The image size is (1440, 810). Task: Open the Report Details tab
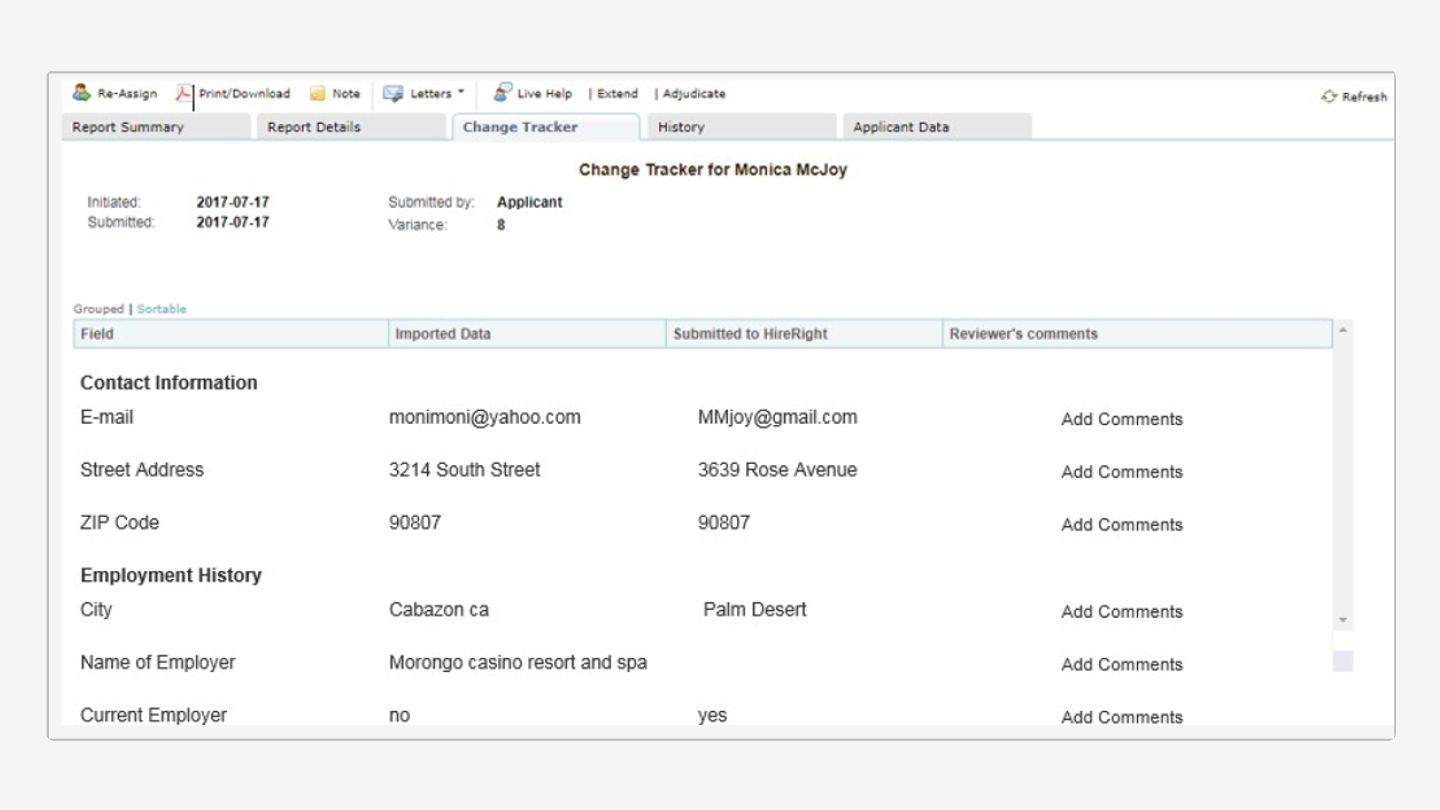coord(314,127)
